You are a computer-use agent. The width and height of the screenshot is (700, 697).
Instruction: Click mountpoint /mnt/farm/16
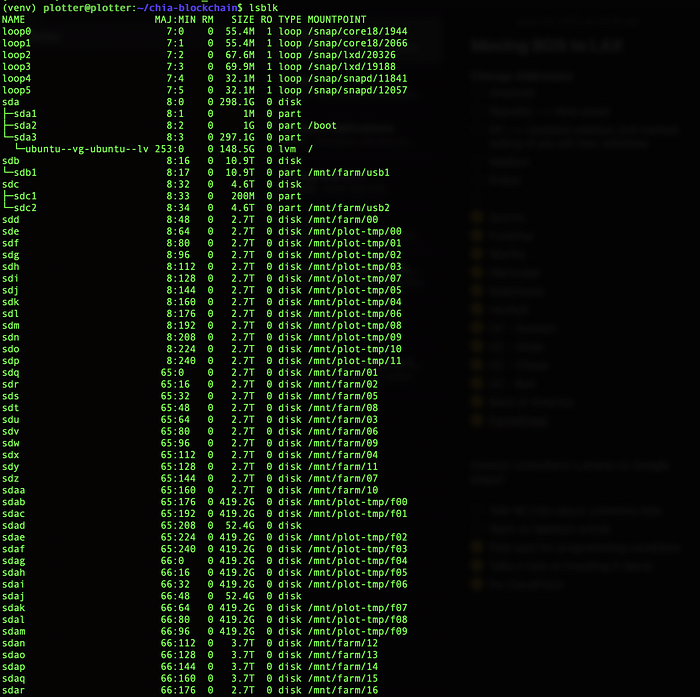point(342,690)
